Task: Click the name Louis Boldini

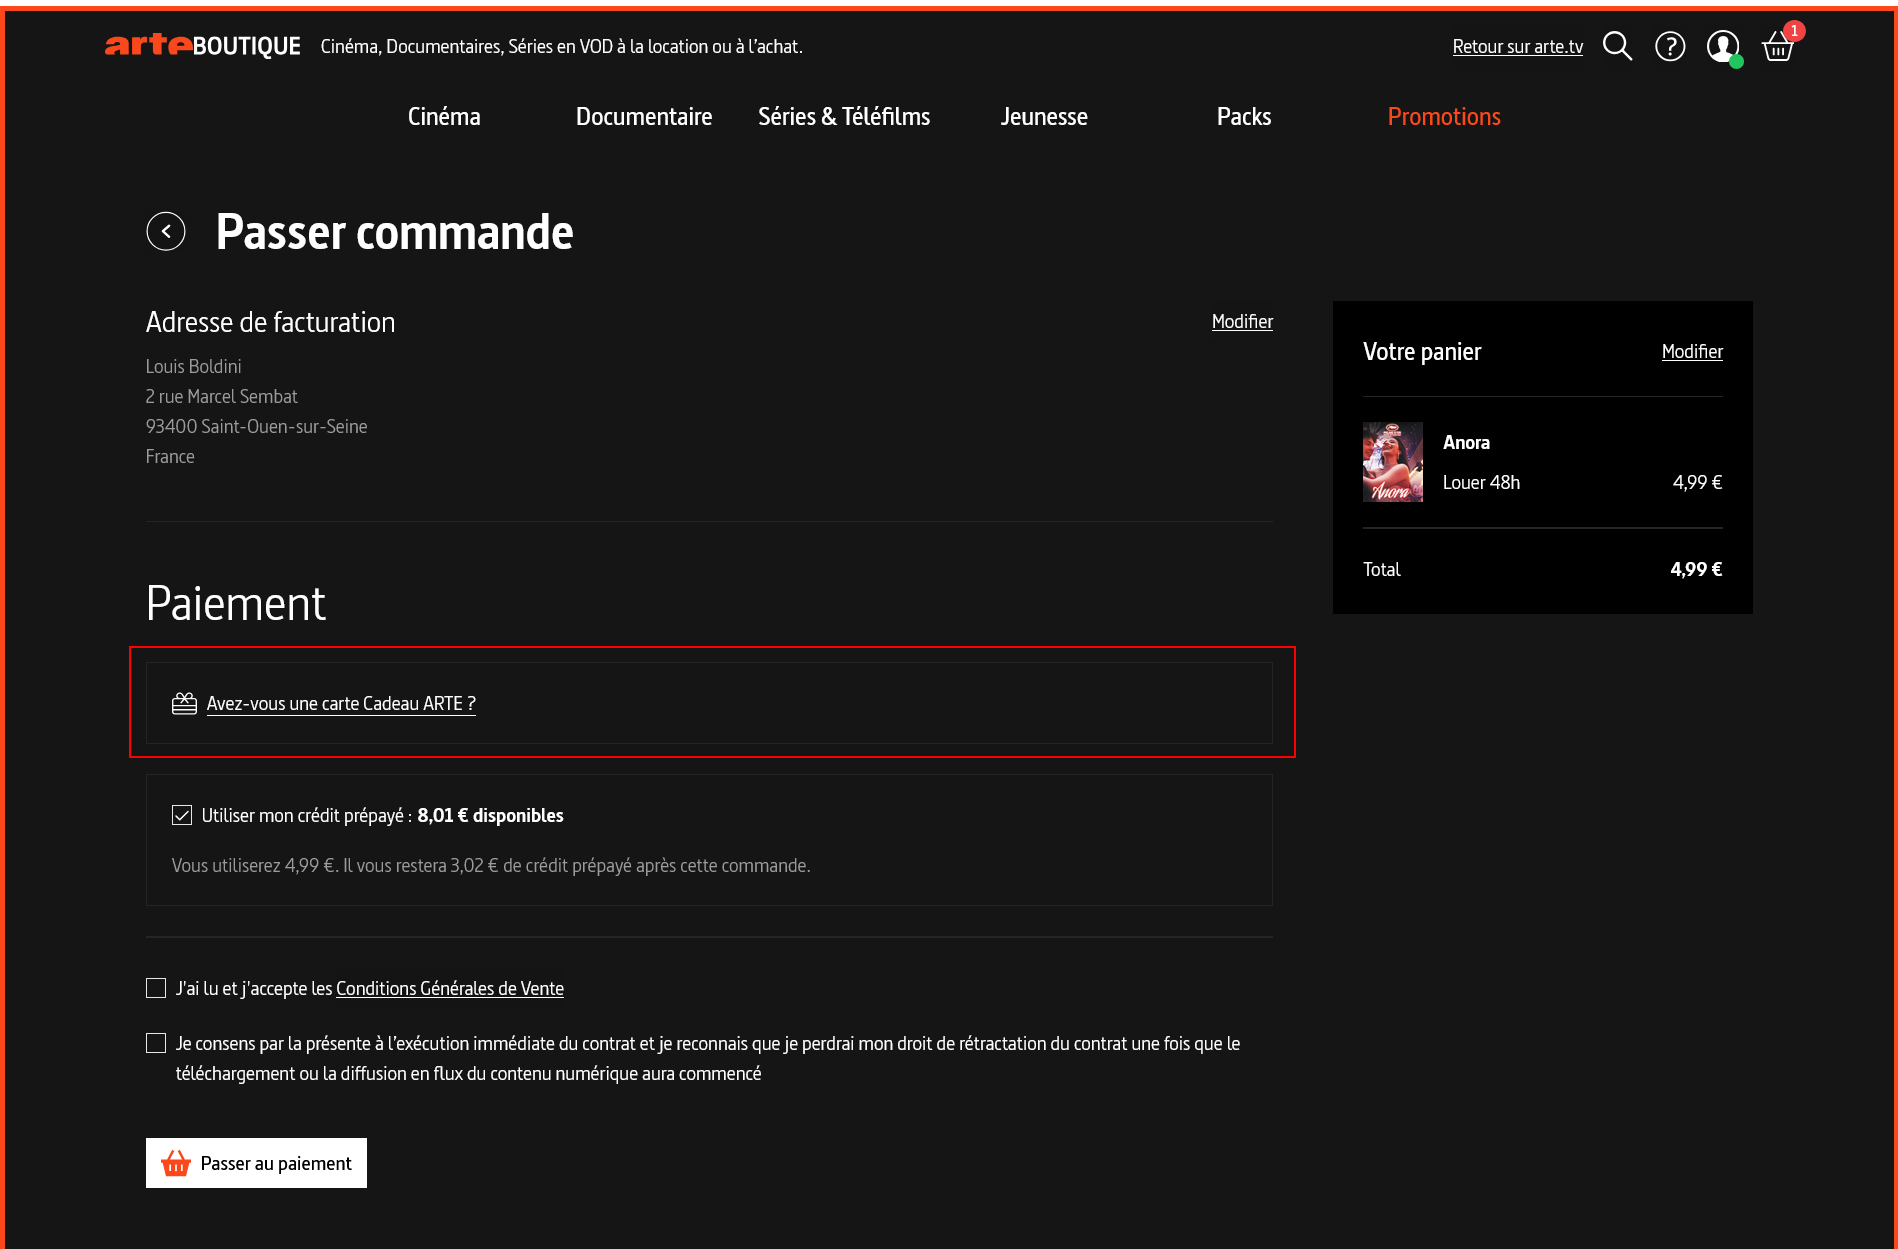Action: [x=194, y=366]
